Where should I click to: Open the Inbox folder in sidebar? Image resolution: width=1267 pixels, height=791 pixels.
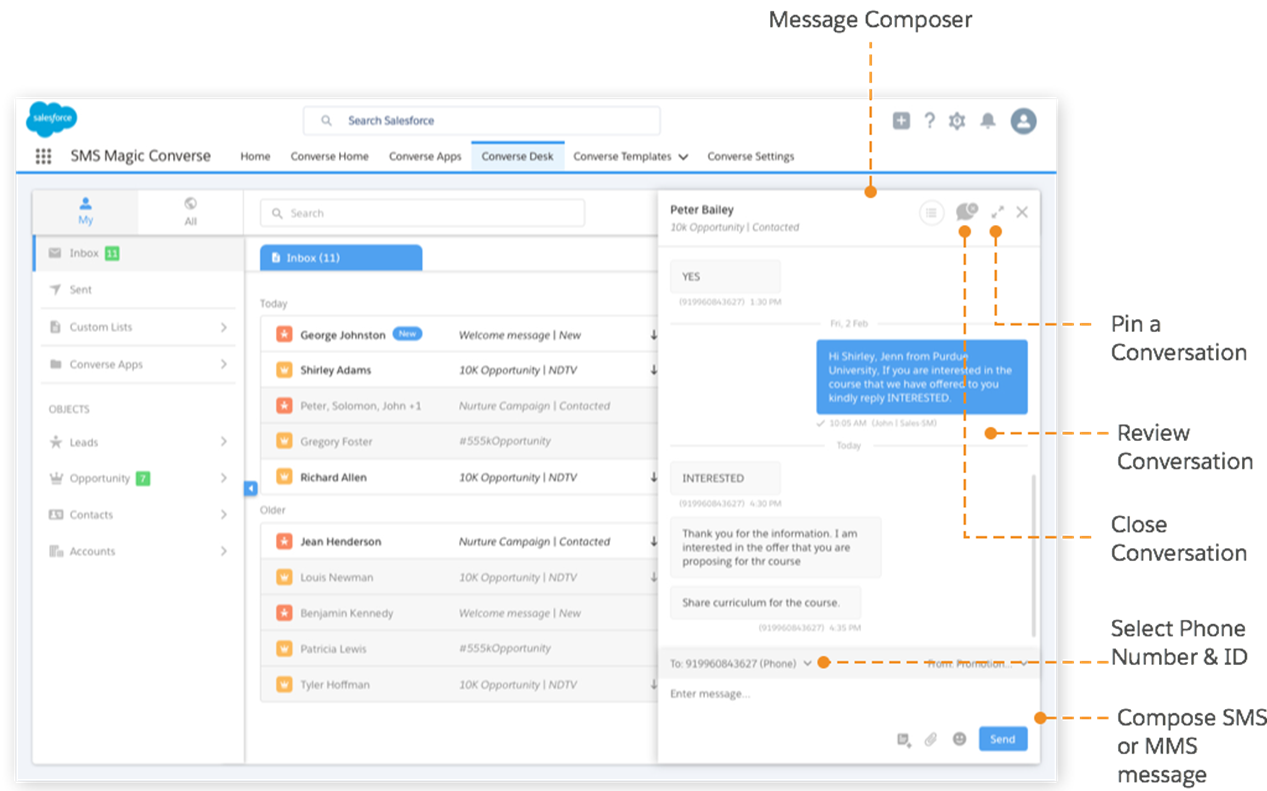coord(139,254)
